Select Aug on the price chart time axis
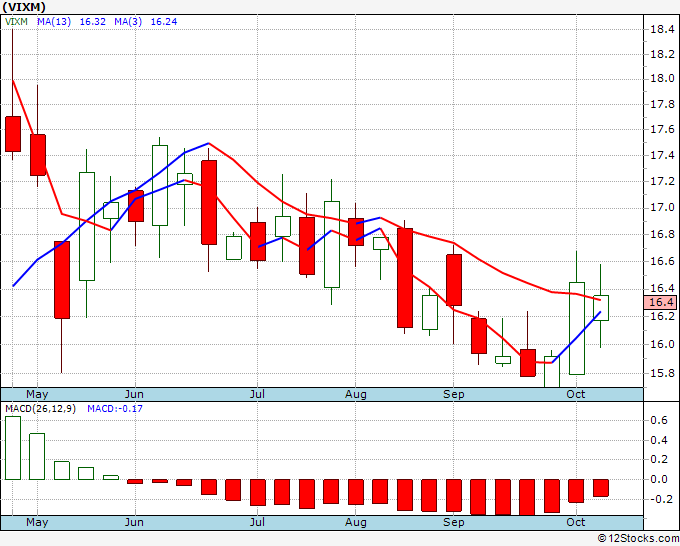The height and width of the screenshot is (546, 680). click(356, 394)
